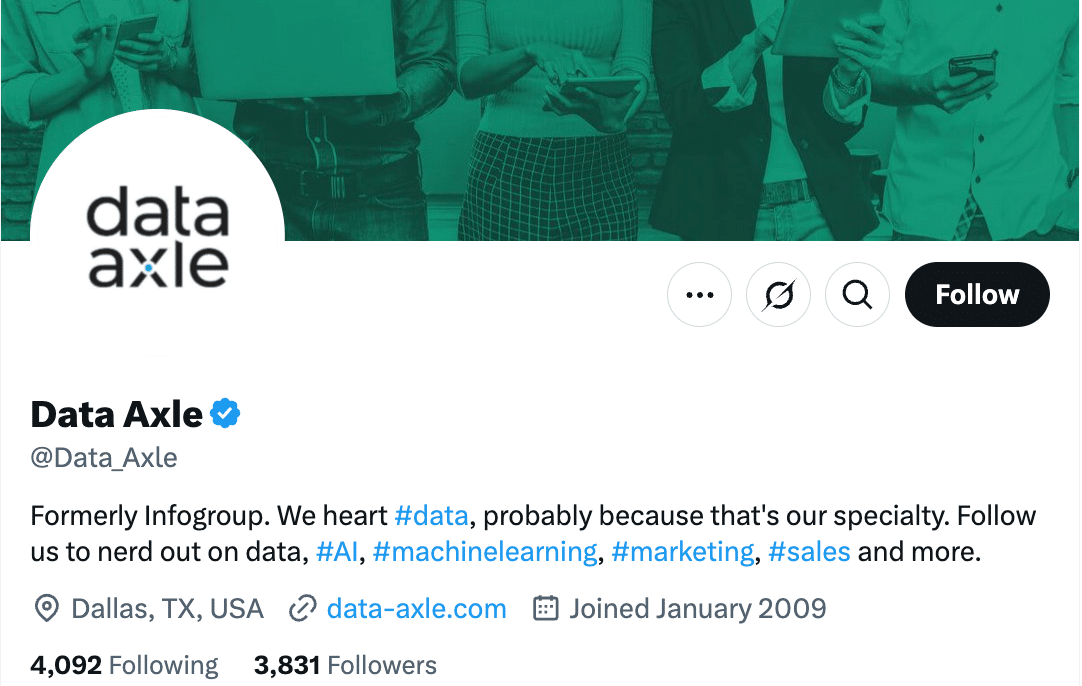The width and height of the screenshot is (1082, 686).
Task: Open the More options ellipsis menu
Action: (x=699, y=294)
